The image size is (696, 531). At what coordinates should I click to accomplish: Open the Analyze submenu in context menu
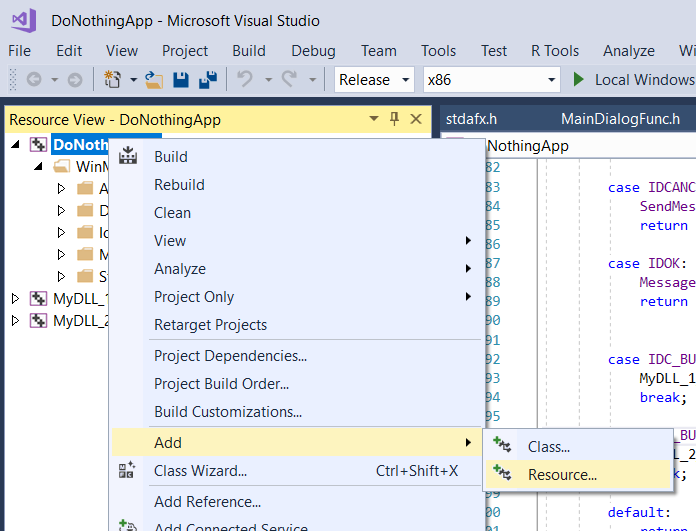point(296,269)
